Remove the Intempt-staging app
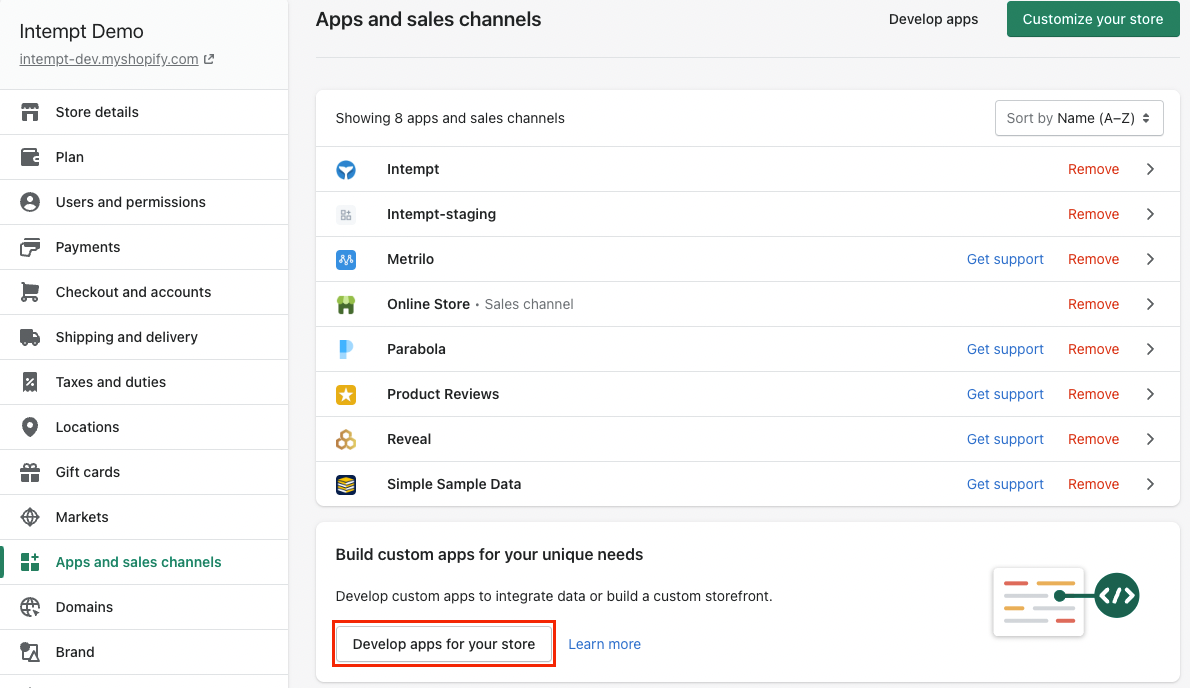Image resolution: width=1190 pixels, height=688 pixels. click(x=1094, y=214)
